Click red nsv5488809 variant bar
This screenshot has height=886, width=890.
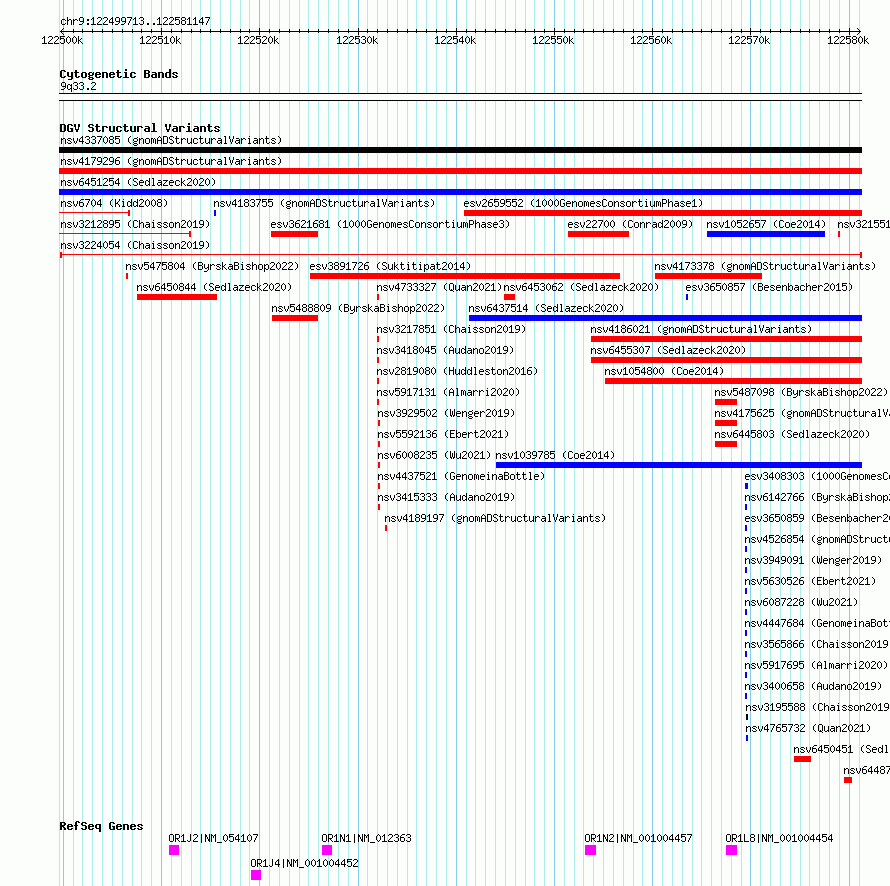tap(295, 318)
